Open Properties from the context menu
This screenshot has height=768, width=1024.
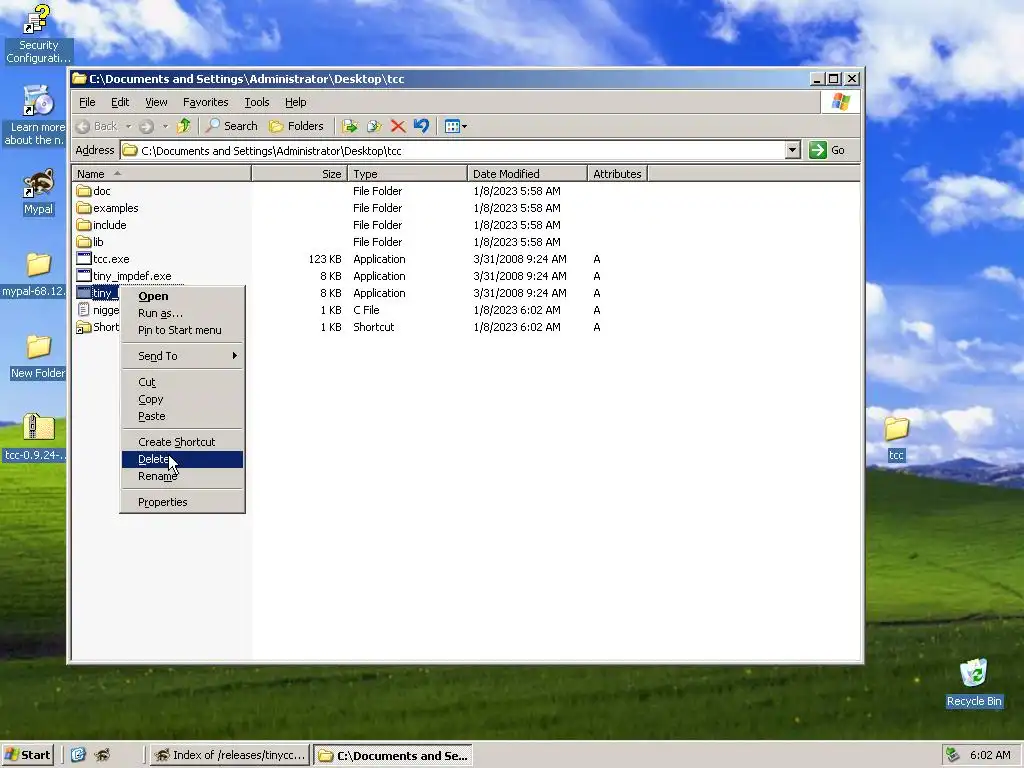[x=182, y=502]
